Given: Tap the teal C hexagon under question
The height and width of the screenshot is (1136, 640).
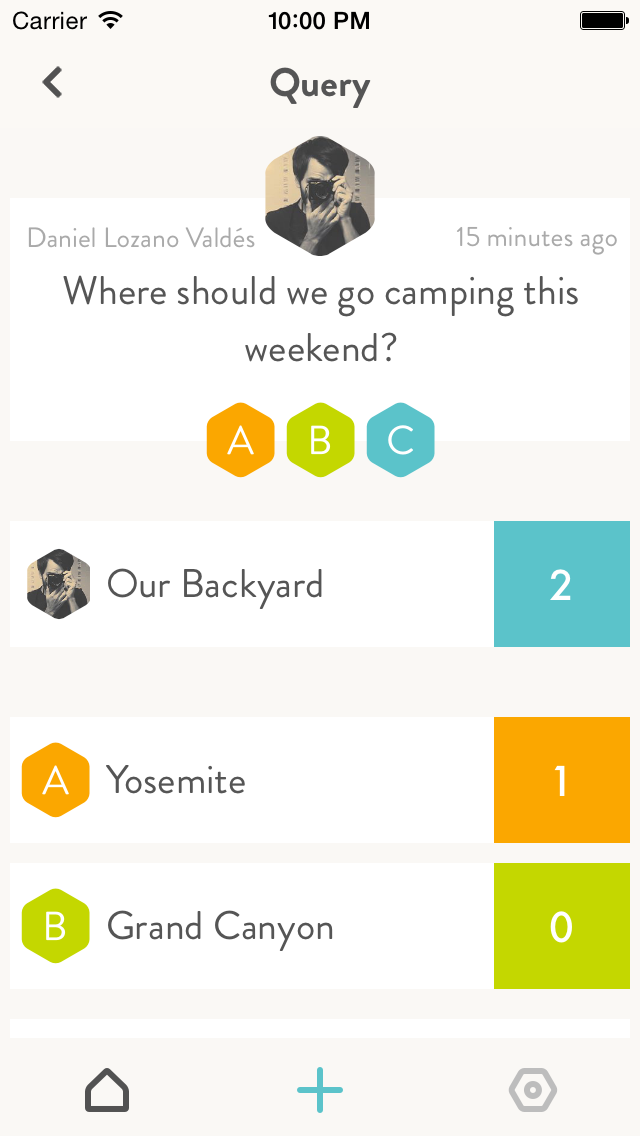Looking at the screenshot, I should pos(401,441).
